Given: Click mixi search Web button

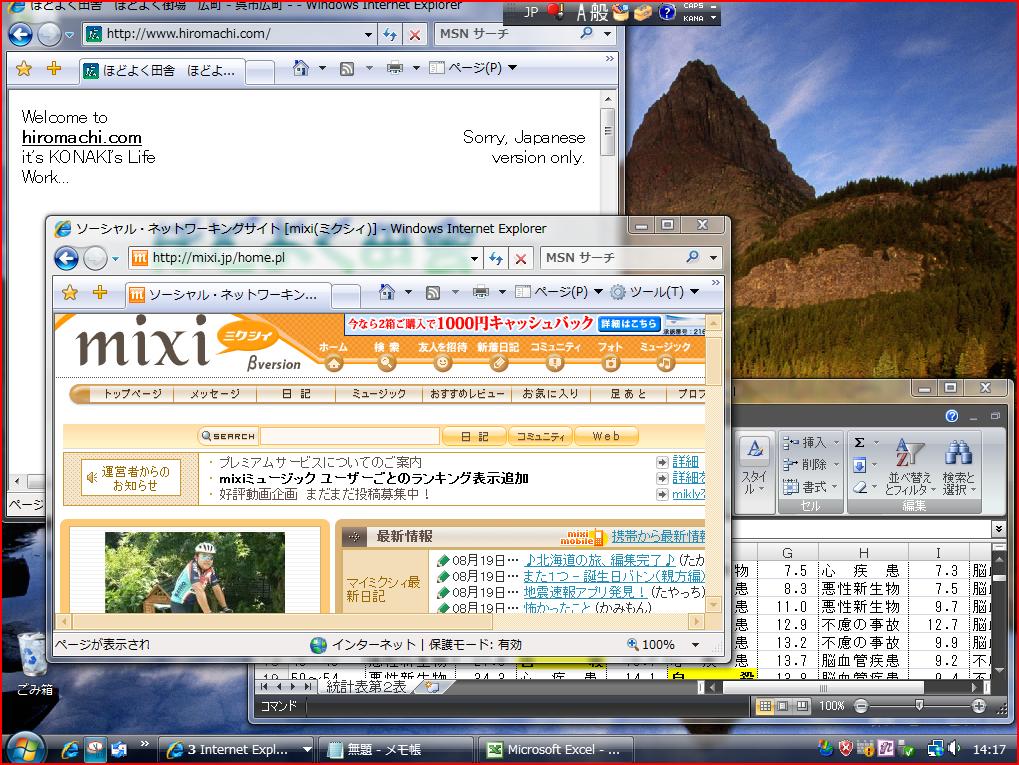Looking at the screenshot, I should [x=606, y=437].
